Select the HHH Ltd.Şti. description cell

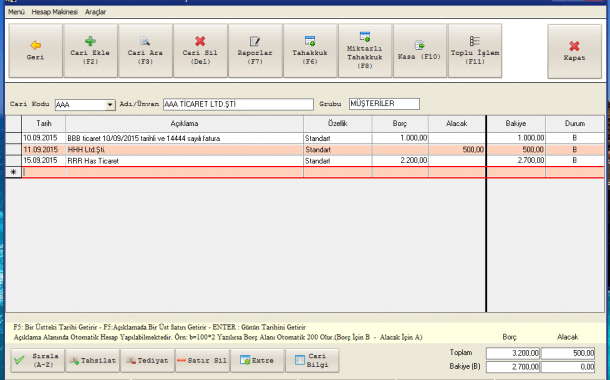coord(184,150)
